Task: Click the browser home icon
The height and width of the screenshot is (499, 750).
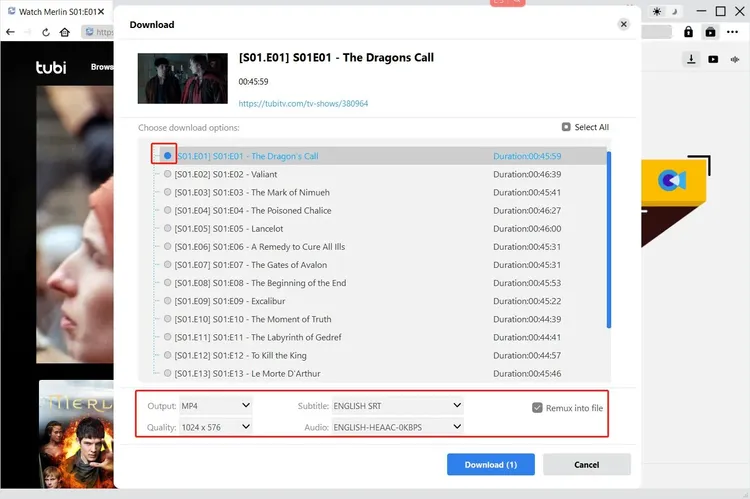Action: click(x=65, y=32)
